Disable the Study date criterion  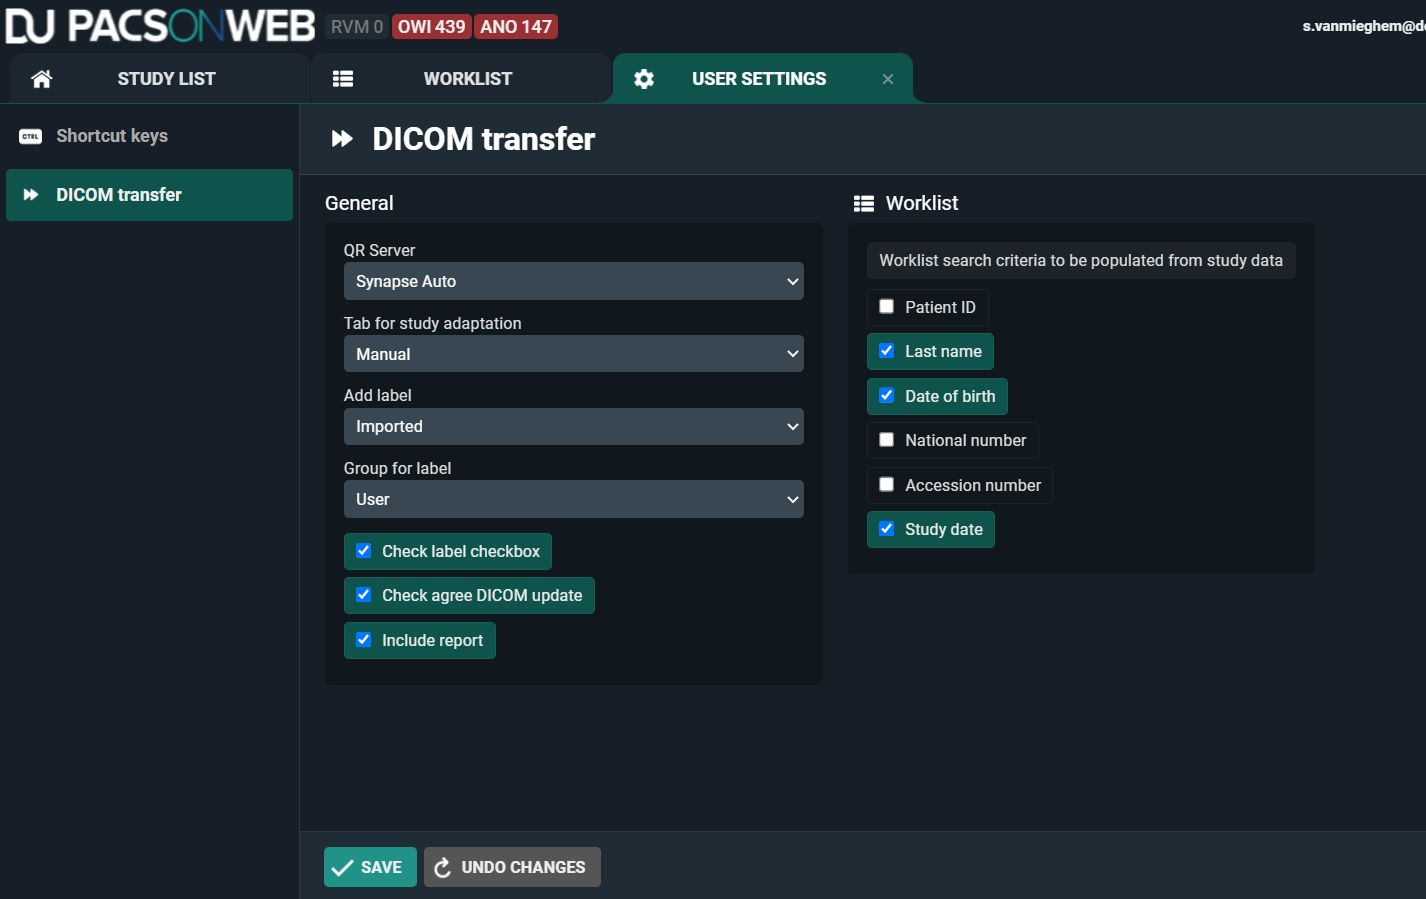point(887,529)
